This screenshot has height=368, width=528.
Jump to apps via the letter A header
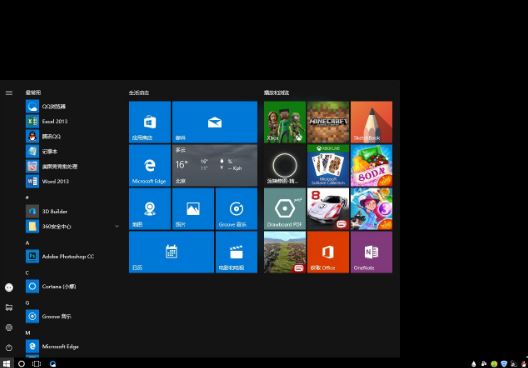[x=27, y=243]
